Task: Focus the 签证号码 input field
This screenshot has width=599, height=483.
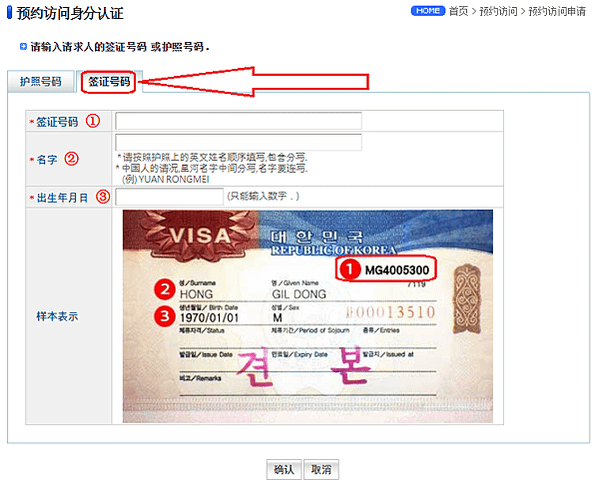Action: click(x=238, y=121)
